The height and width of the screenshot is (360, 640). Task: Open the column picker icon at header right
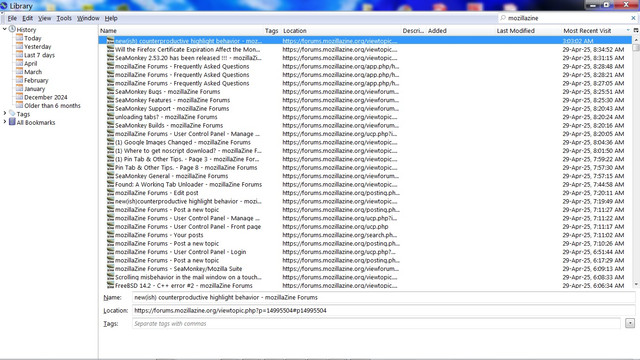[x=636, y=30]
